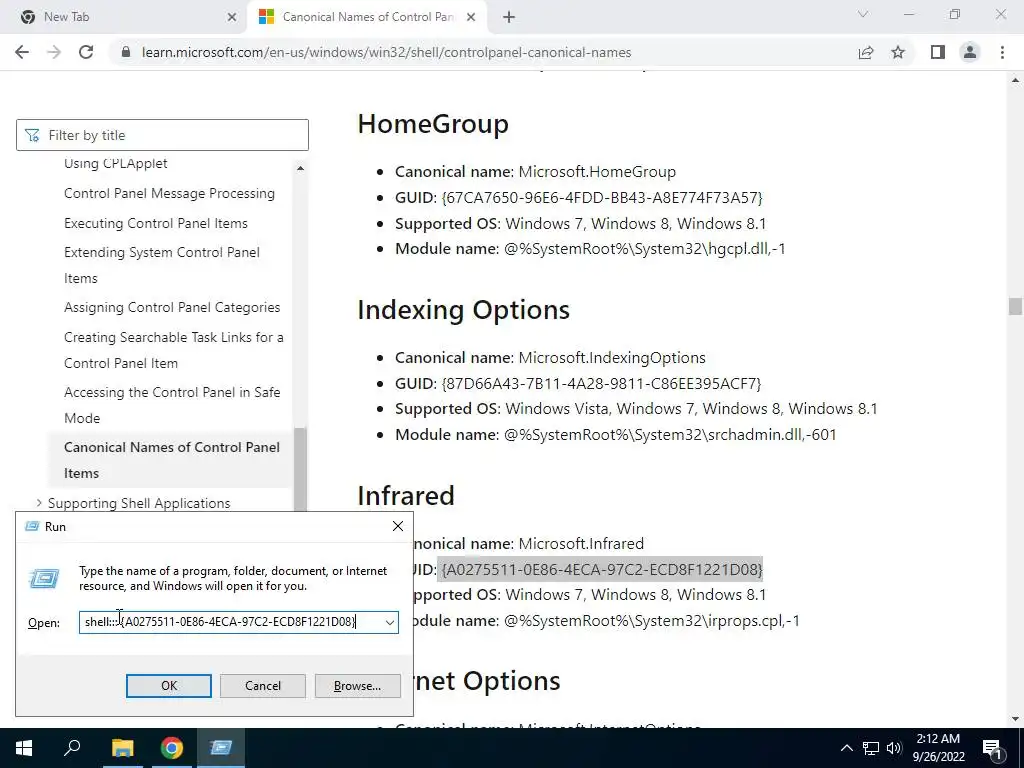Screen dimensions: 1024x768
Task: Open the Chrome profile avatar
Action: [970, 52]
